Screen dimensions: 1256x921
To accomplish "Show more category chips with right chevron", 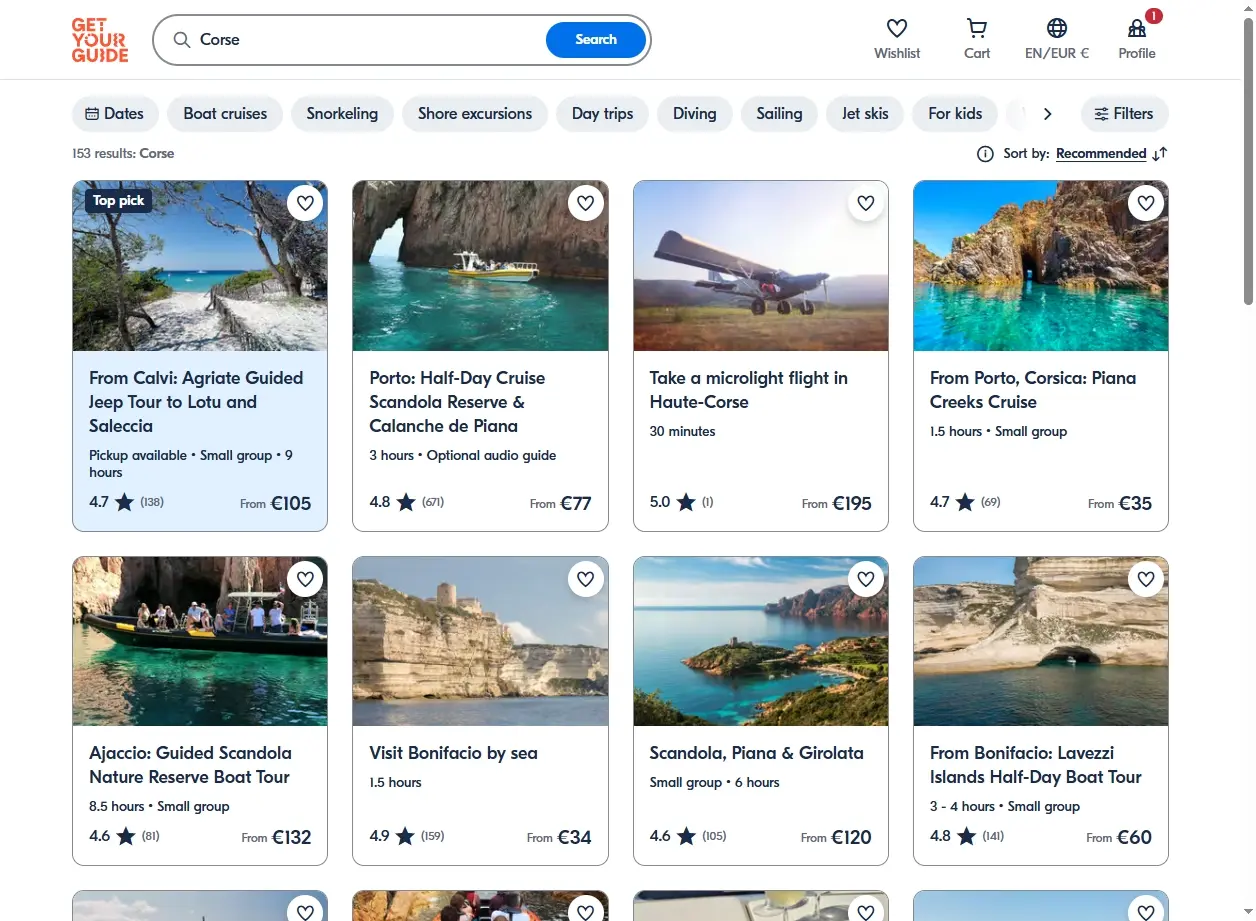I will coord(1047,113).
